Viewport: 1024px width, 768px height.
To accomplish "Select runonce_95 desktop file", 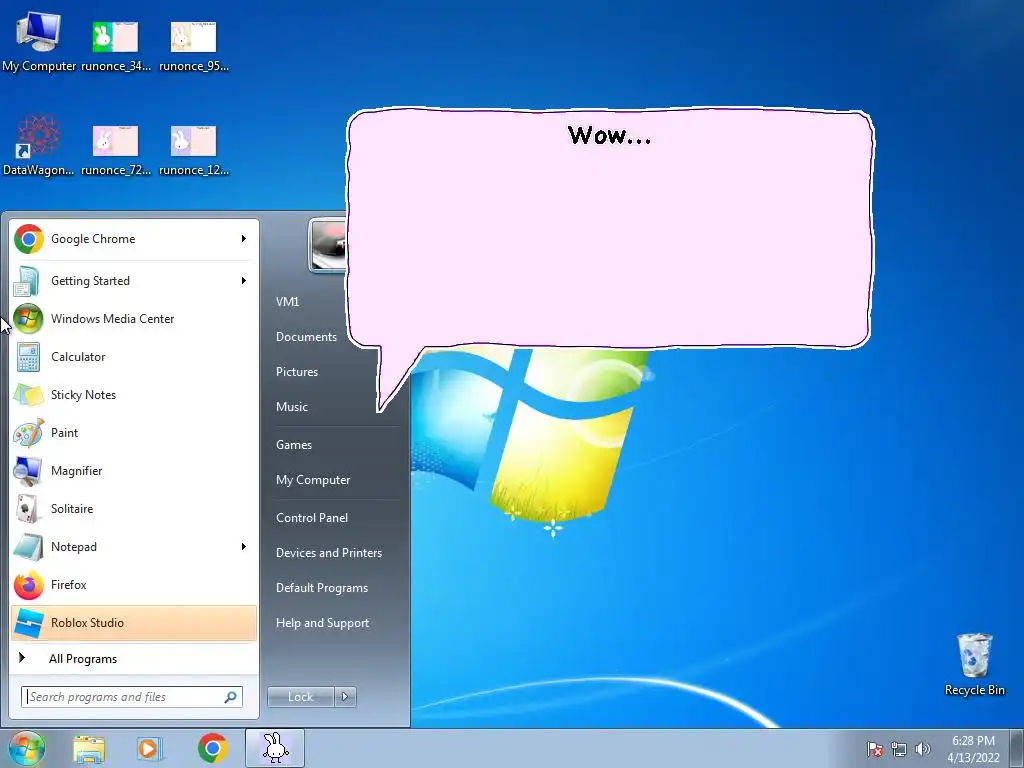I will tap(194, 46).
